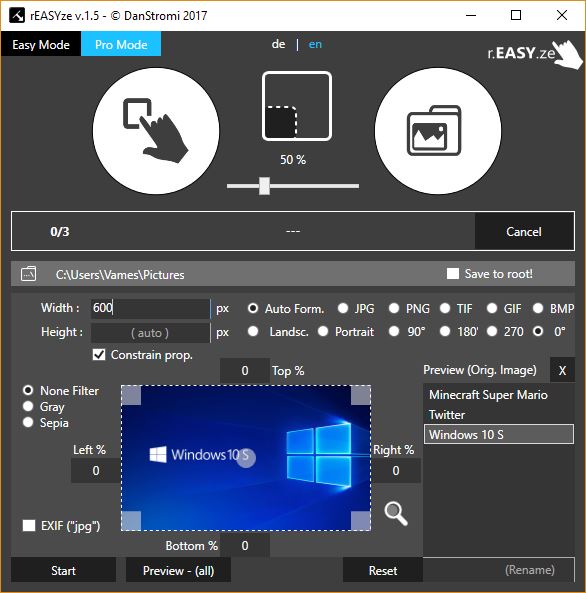
Task: Select the PNG format radio button
Action: pos(394,308)
